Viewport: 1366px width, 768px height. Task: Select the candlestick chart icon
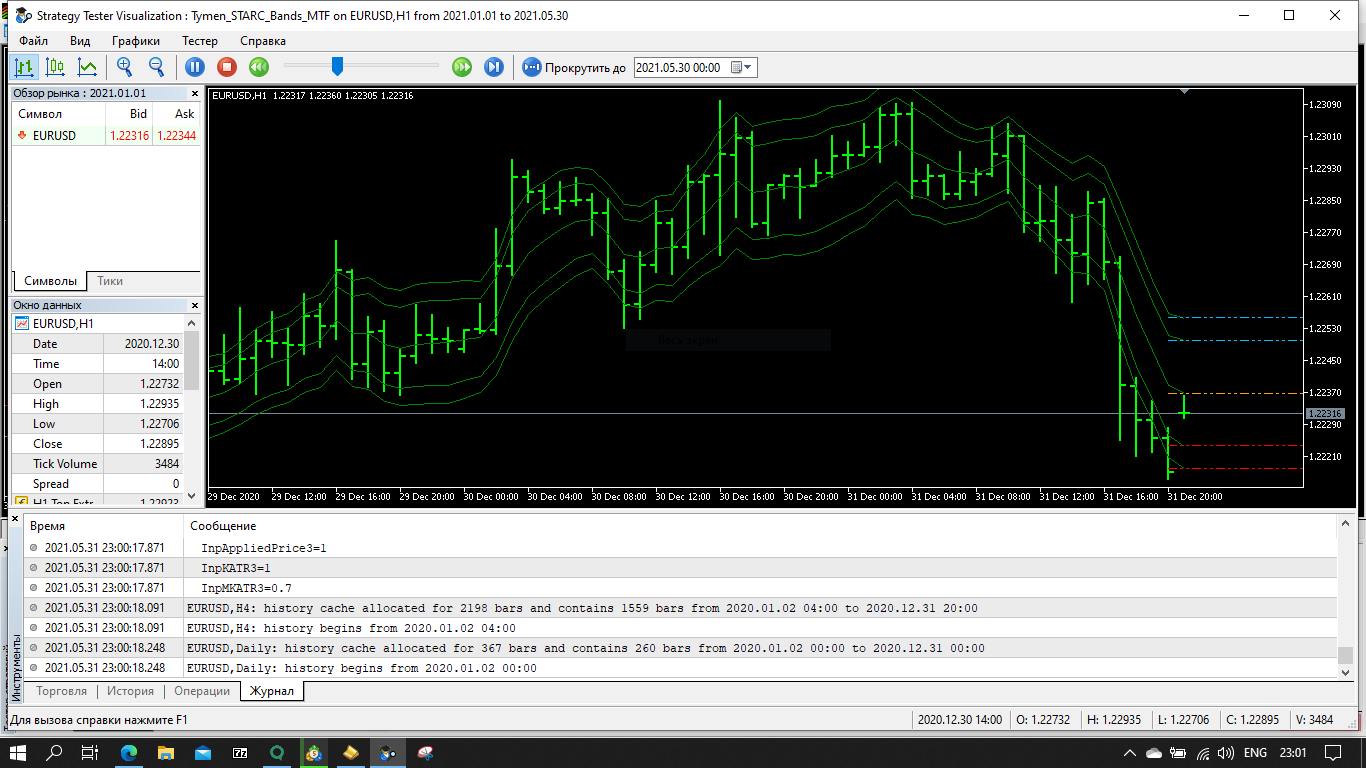55,66
